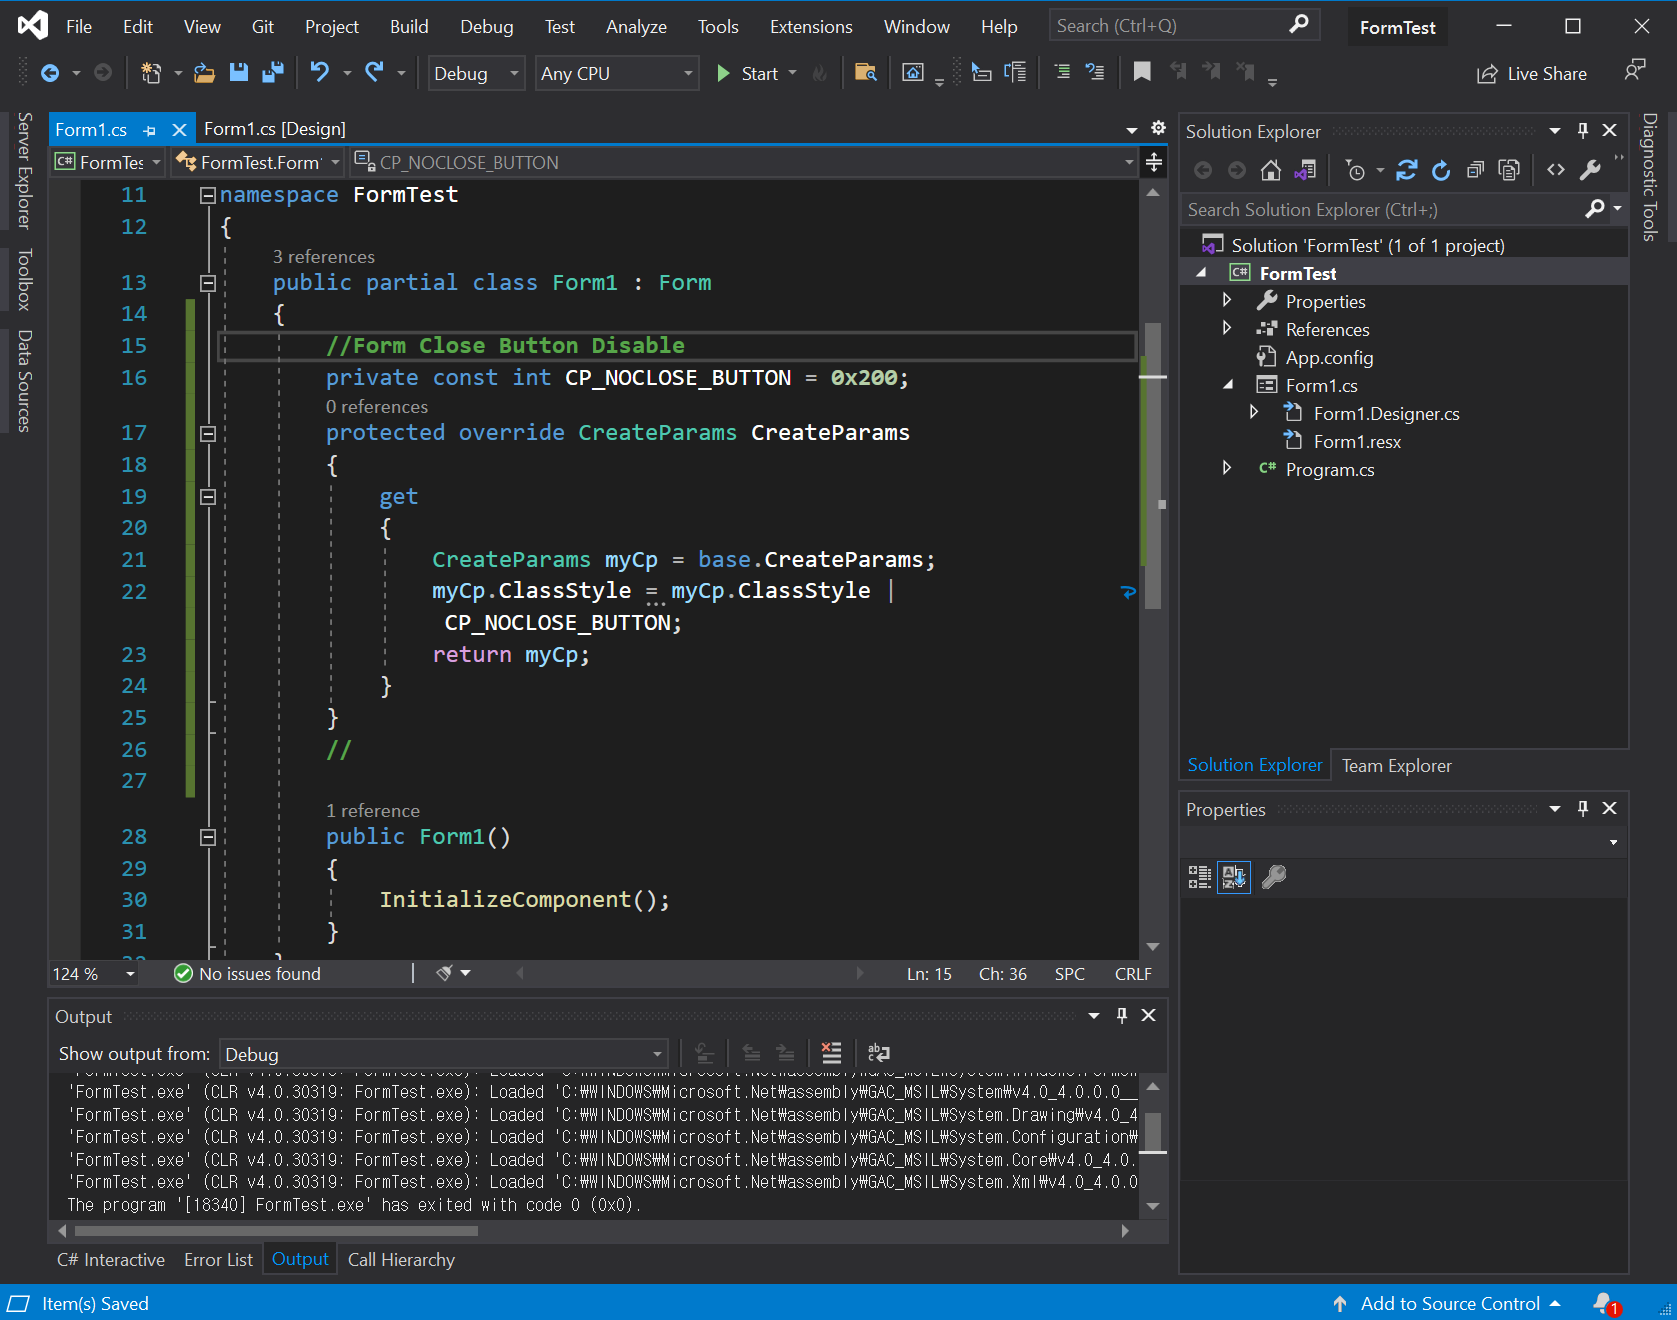Click Clear All icon in Output panel
This screenshot has height=1320, width=1677.
point(831,1053)
